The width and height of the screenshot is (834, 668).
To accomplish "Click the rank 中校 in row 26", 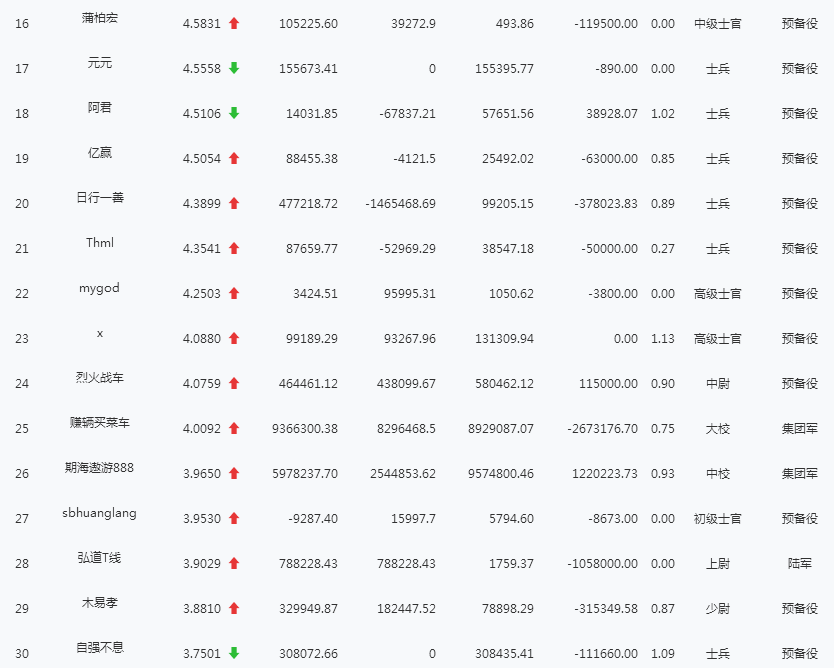I will pos(718,474).
